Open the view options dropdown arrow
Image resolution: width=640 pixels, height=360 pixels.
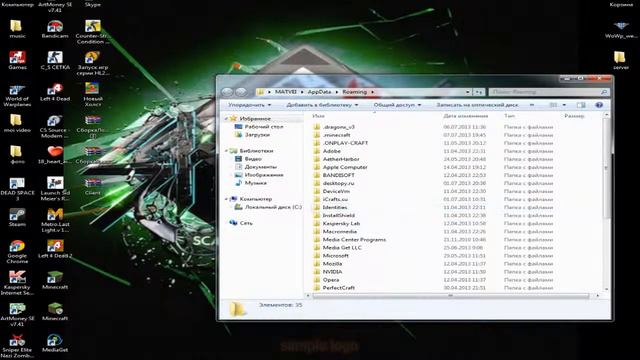pyautogui.click(x=564, y=105)
